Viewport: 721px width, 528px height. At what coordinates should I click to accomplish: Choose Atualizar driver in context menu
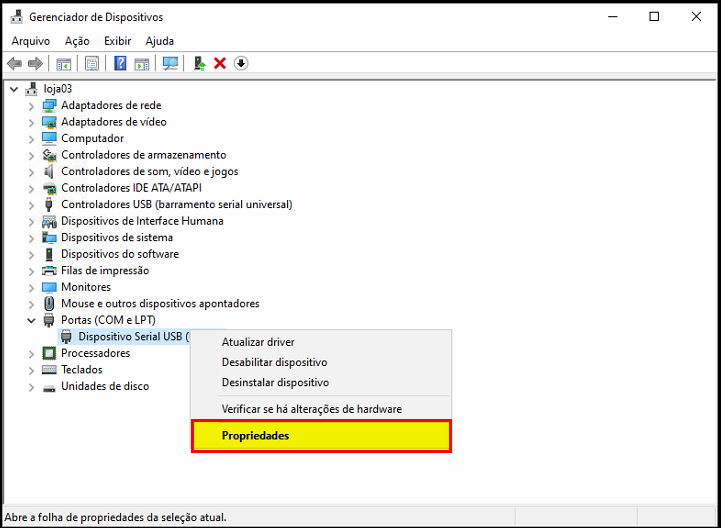pos(321,342)
